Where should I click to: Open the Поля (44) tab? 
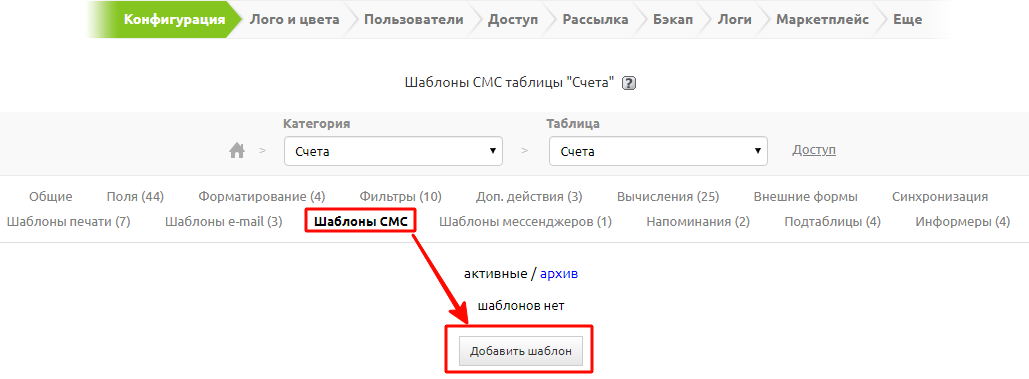pos(135,197)
